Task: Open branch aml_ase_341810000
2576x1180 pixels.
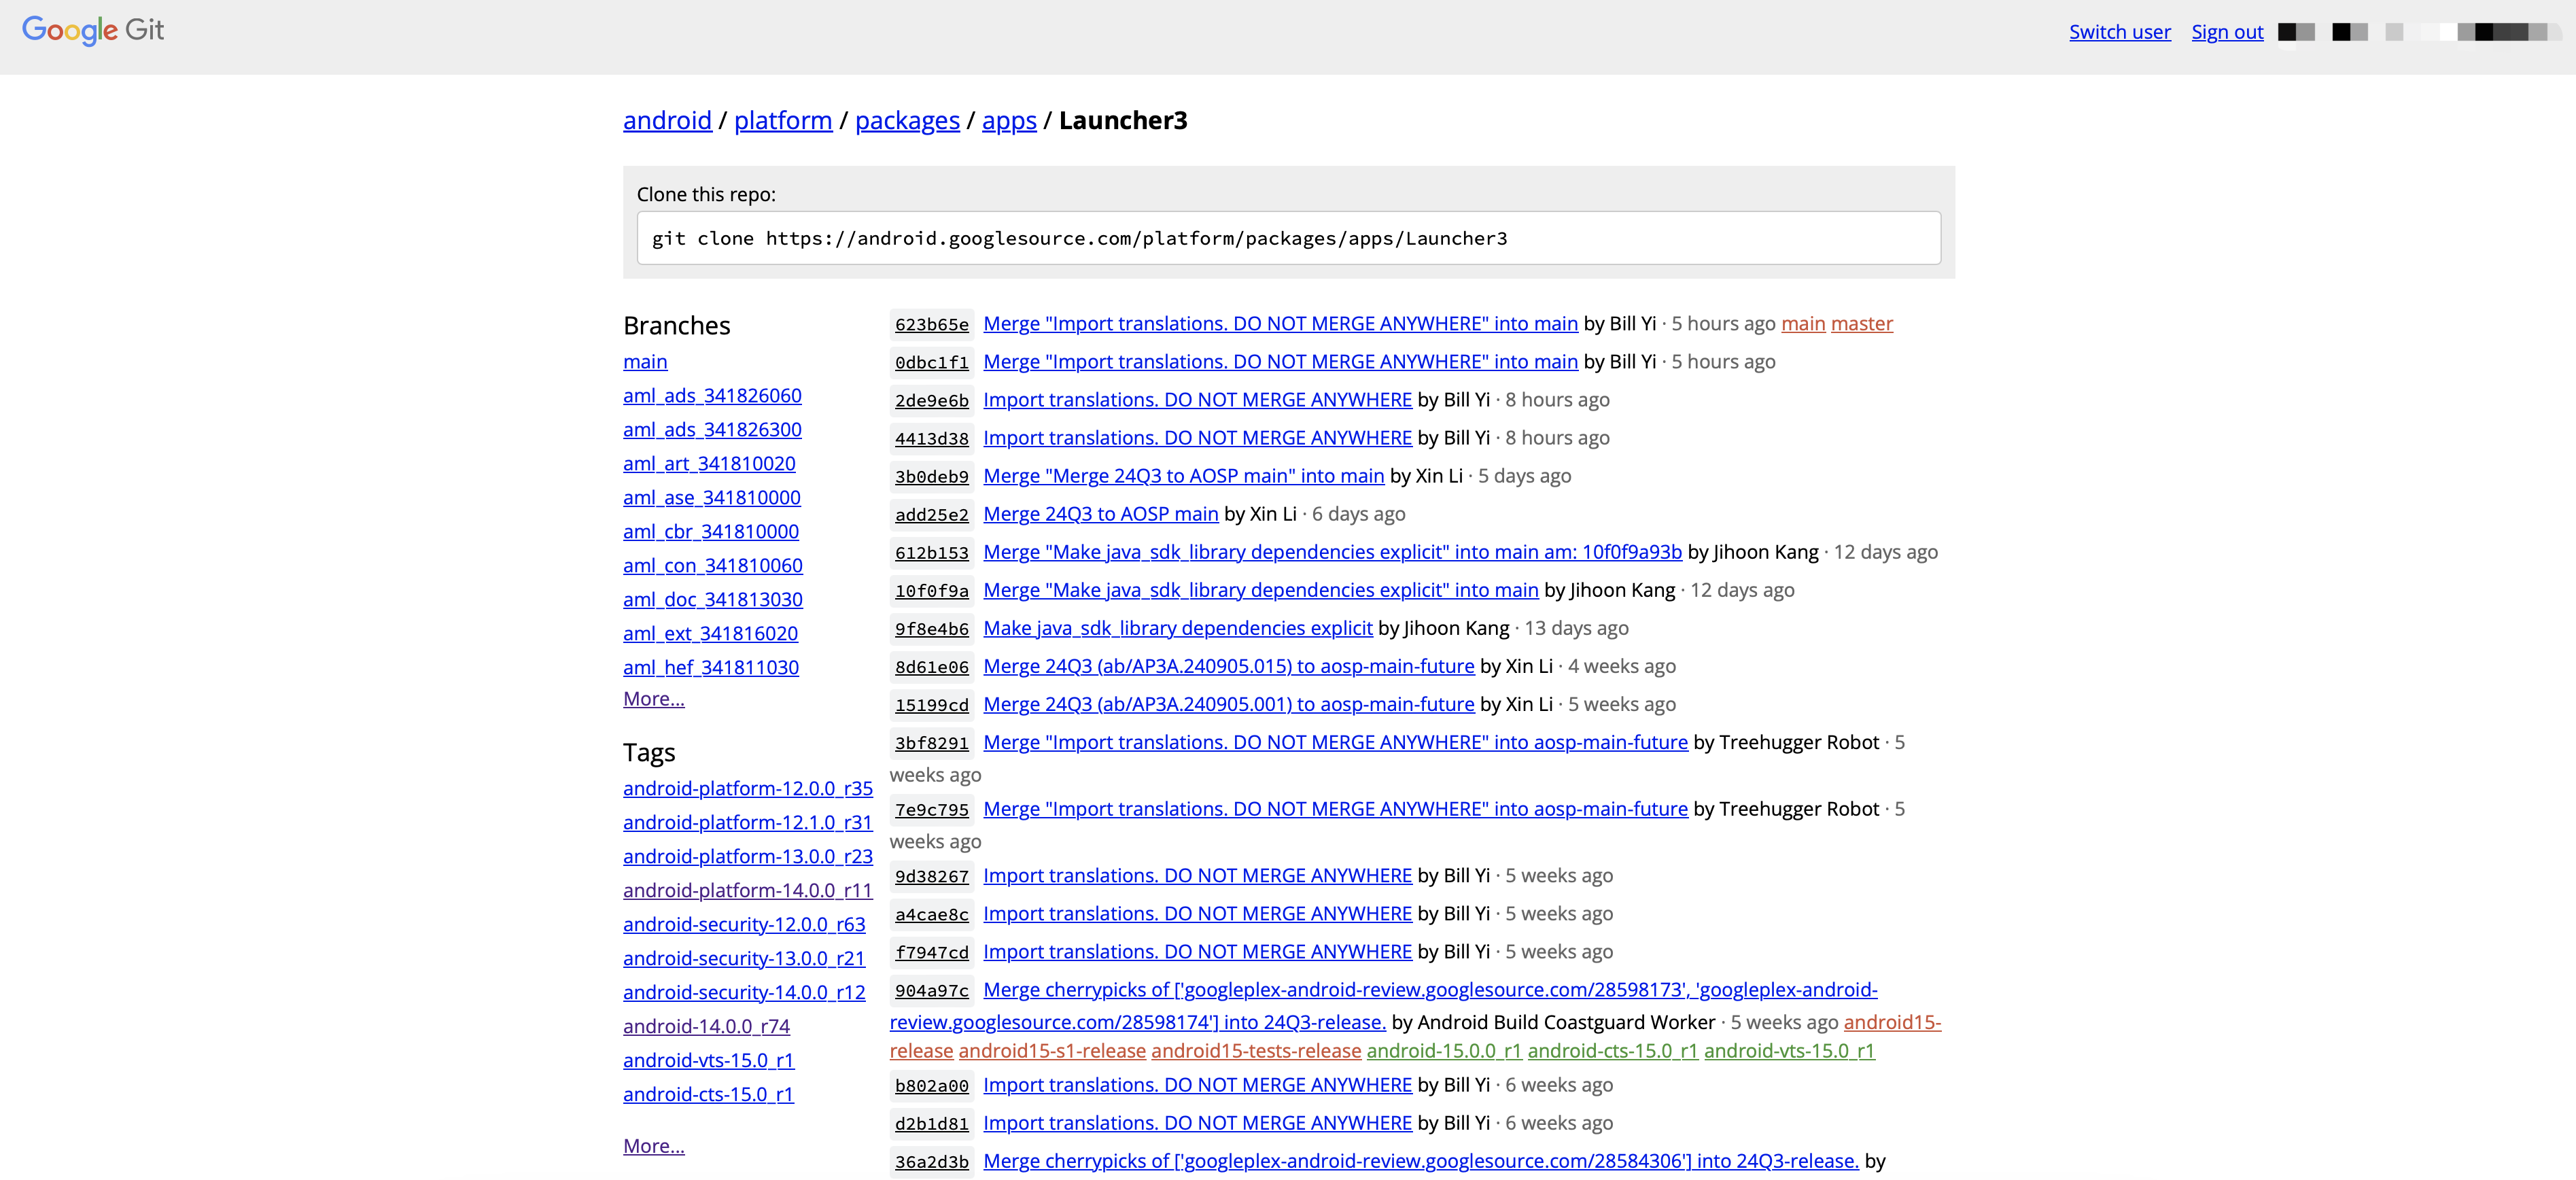Action: 712,498
